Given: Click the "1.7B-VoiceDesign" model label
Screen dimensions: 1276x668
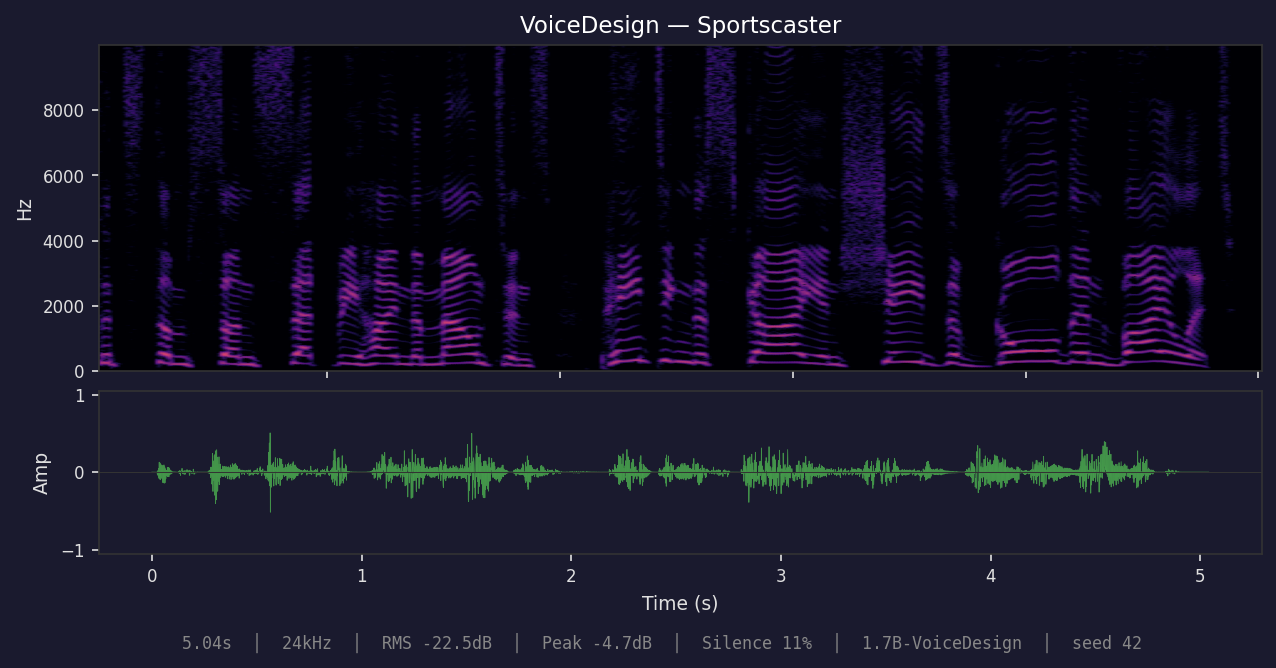Looking at the screenshot, I should pos(942,643).
